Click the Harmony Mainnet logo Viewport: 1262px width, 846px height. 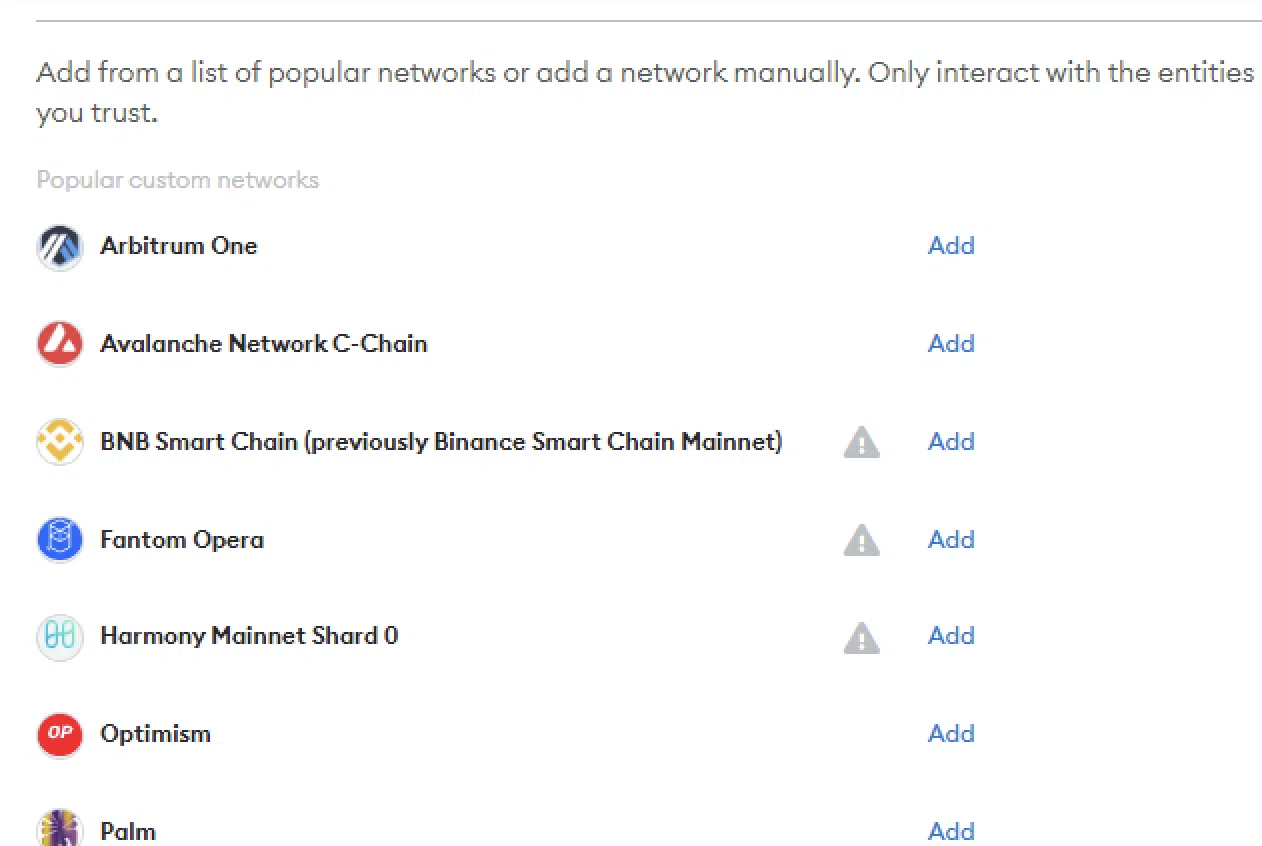59,637
